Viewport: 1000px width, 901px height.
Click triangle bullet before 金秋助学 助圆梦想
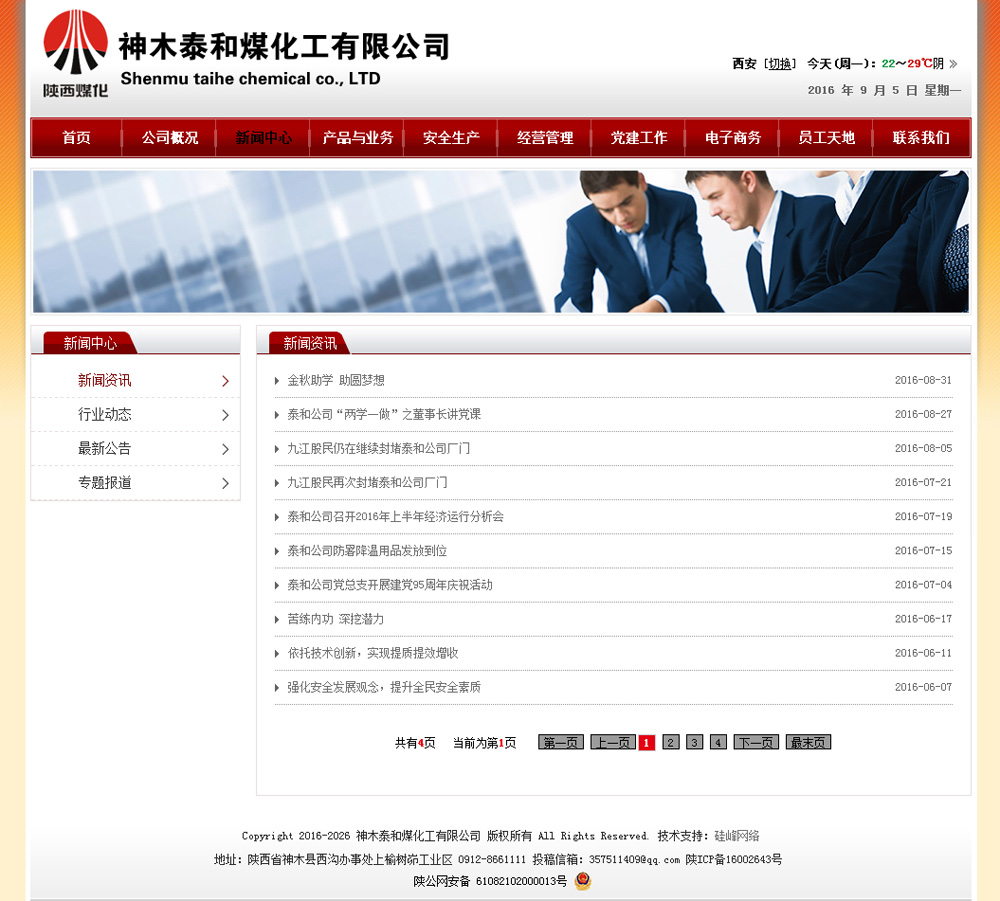[277, 381]
